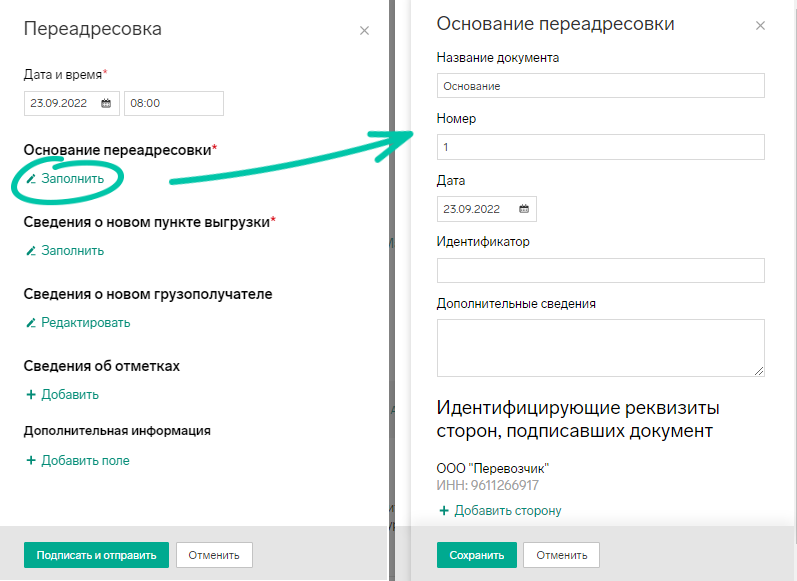Image resolution: width=797 pixels, height=581 pixels.
Task: Click the Дополнительная информация label
Action: (x=117, y=431)
